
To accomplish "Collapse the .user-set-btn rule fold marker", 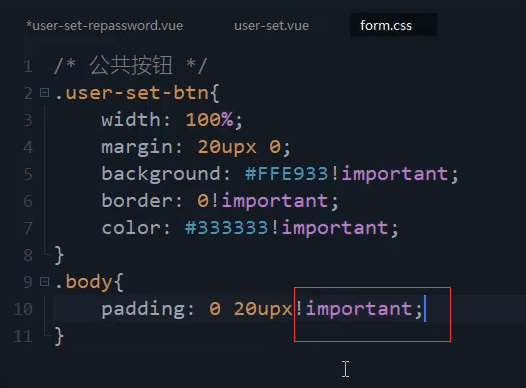I will point(45,92).
